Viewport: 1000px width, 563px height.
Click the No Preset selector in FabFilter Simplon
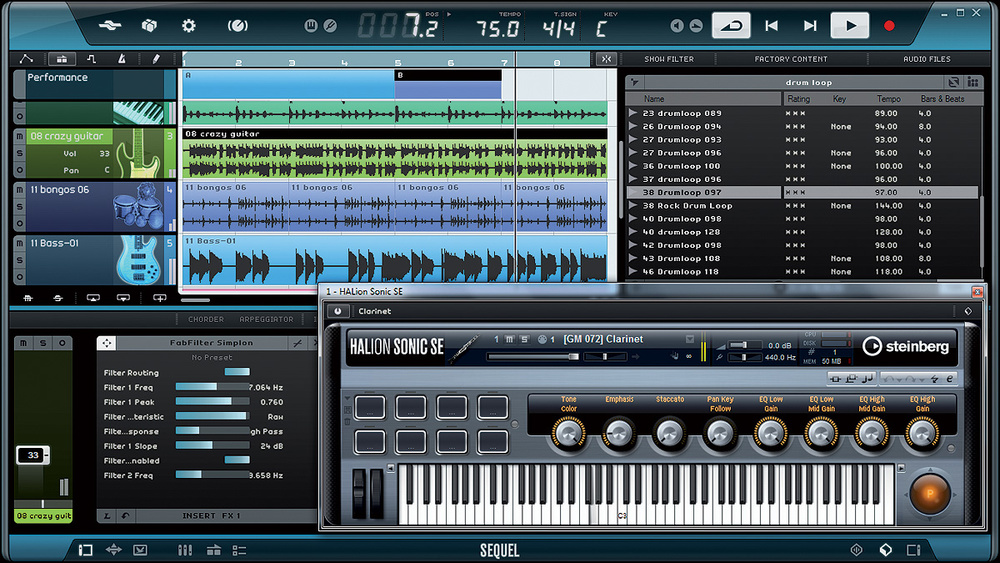point(212,358)
